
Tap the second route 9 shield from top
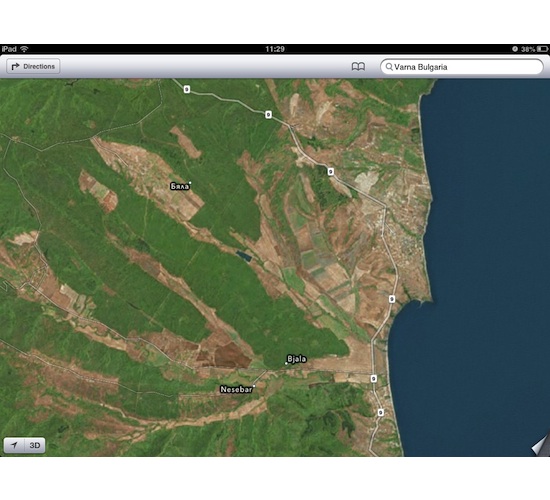tap(268, 114)
